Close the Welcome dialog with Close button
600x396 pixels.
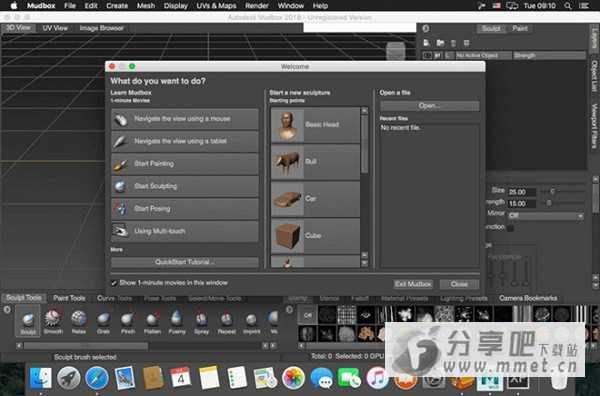click(x=459, y=284)
